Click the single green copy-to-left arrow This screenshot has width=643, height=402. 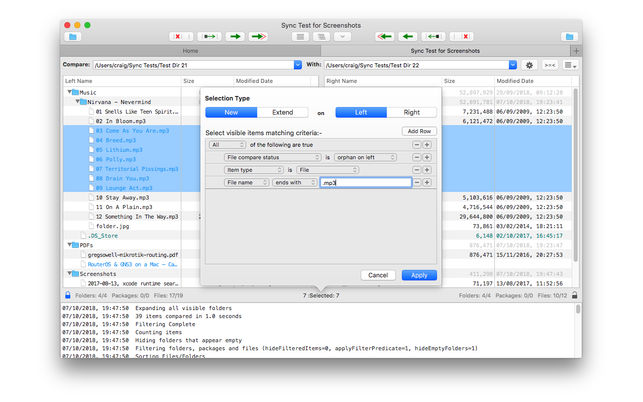click(408, 37)
